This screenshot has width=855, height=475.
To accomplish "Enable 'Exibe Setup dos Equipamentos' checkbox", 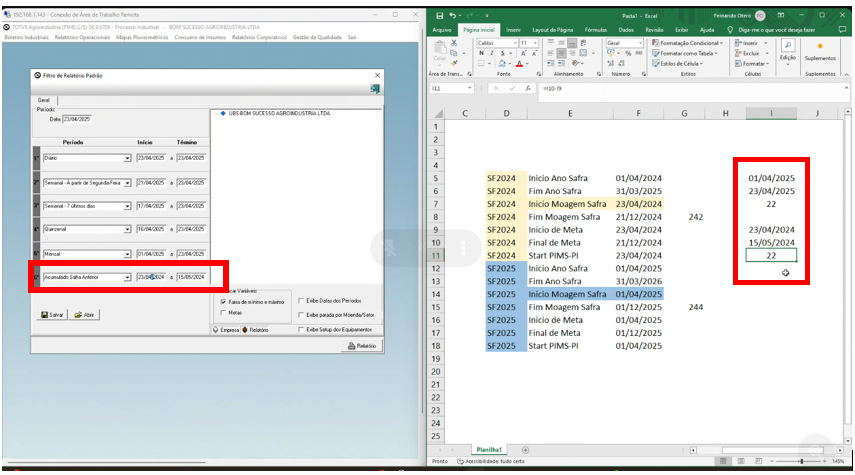I will [x=301, y=329].
